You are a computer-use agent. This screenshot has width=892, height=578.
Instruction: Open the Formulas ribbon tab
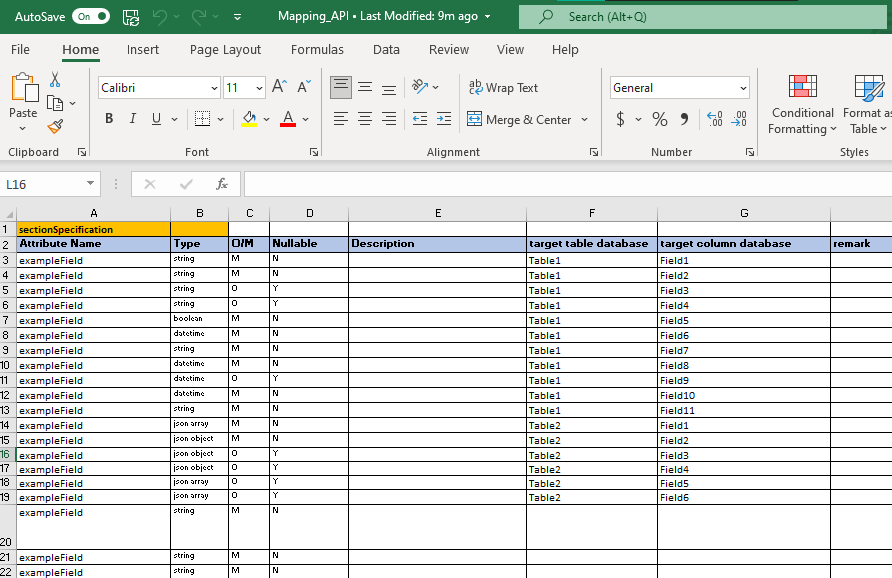tap(317, 50)
